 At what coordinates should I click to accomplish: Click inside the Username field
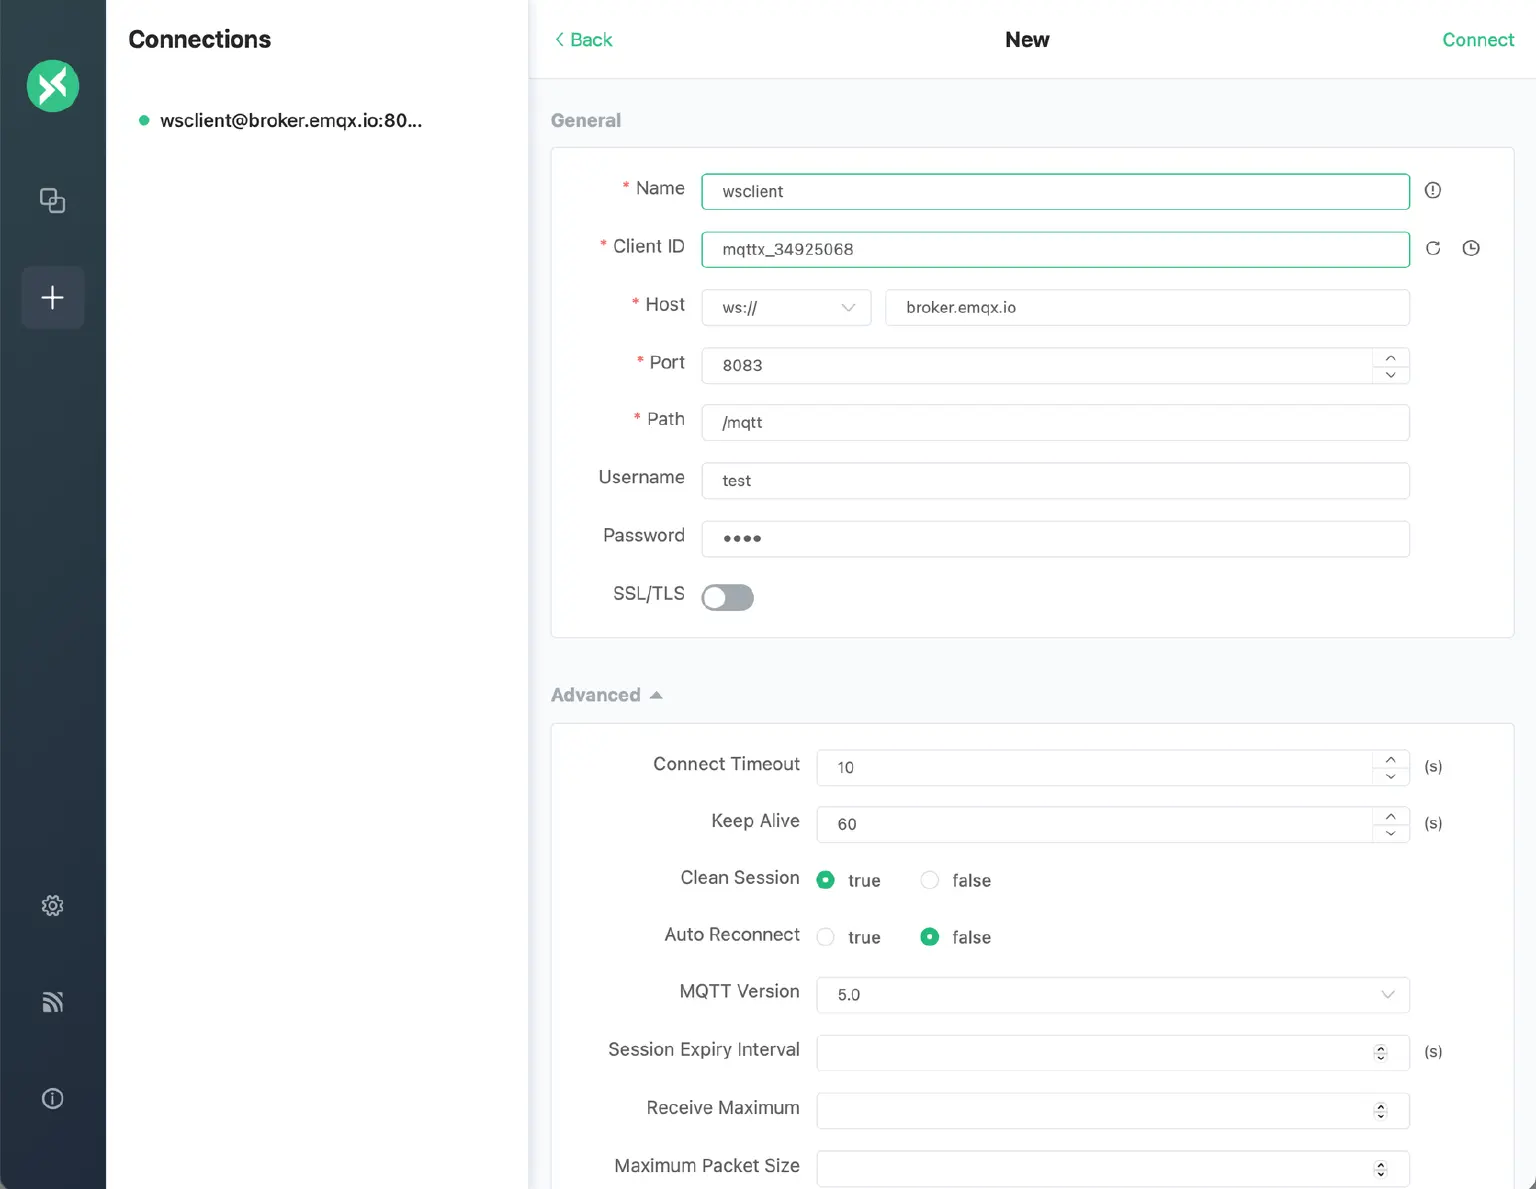[1055, 481]
